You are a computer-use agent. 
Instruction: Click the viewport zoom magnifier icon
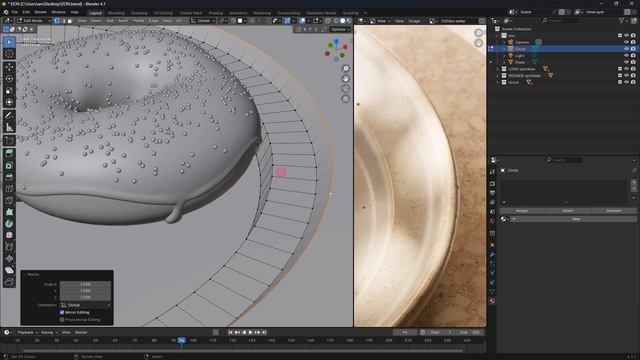point(346,69)
